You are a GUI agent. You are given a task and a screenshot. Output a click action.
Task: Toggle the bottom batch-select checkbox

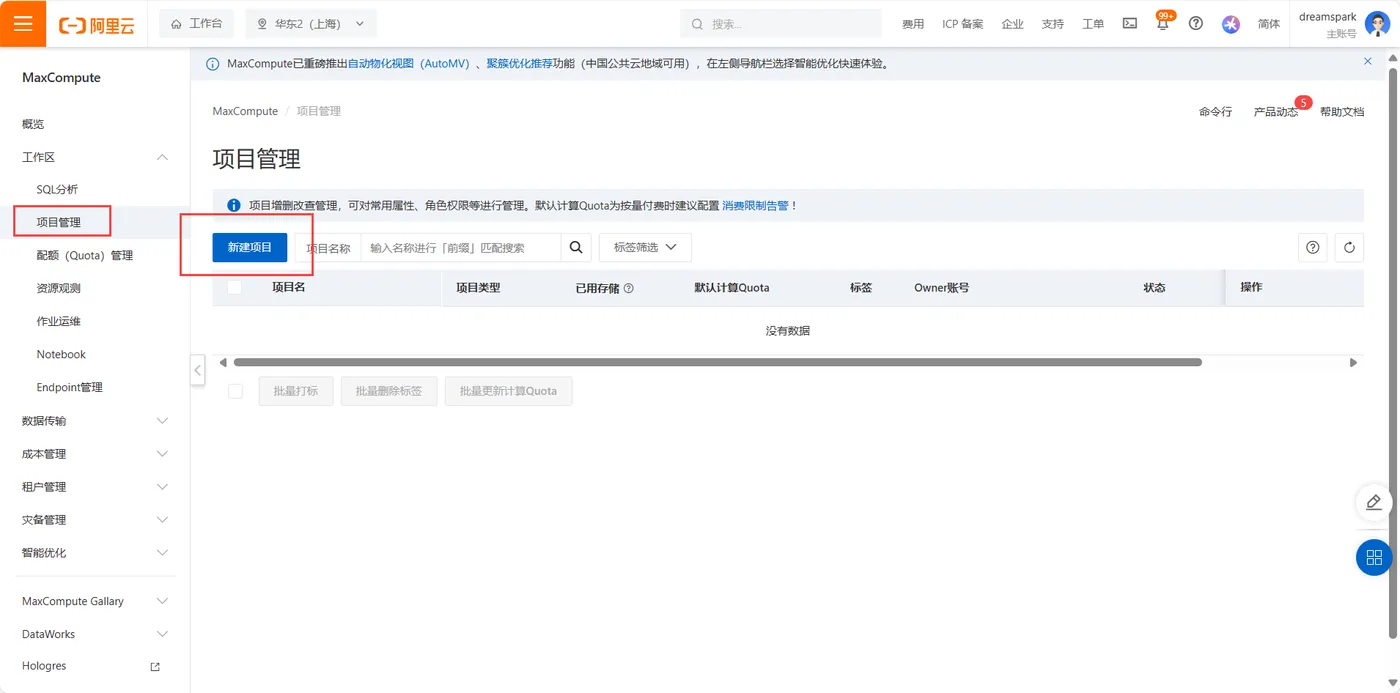[235, 391]
